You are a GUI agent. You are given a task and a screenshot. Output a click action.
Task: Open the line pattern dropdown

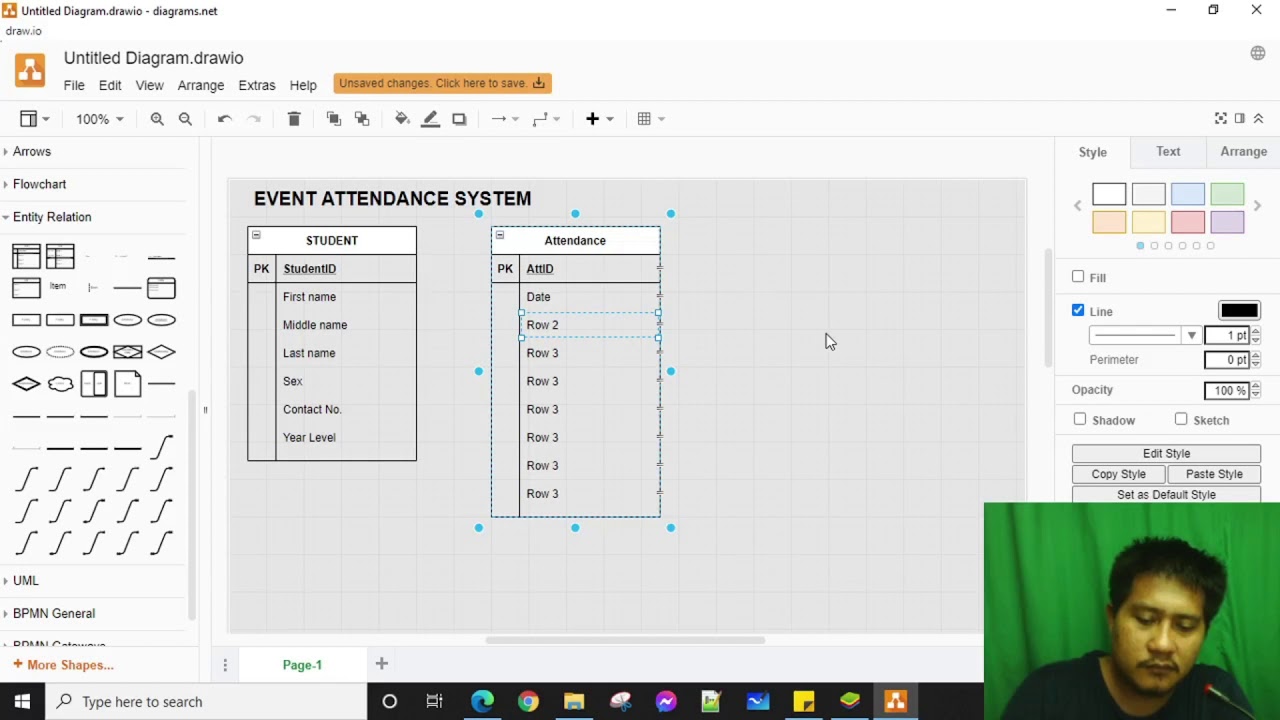[x=1144, y=335]
